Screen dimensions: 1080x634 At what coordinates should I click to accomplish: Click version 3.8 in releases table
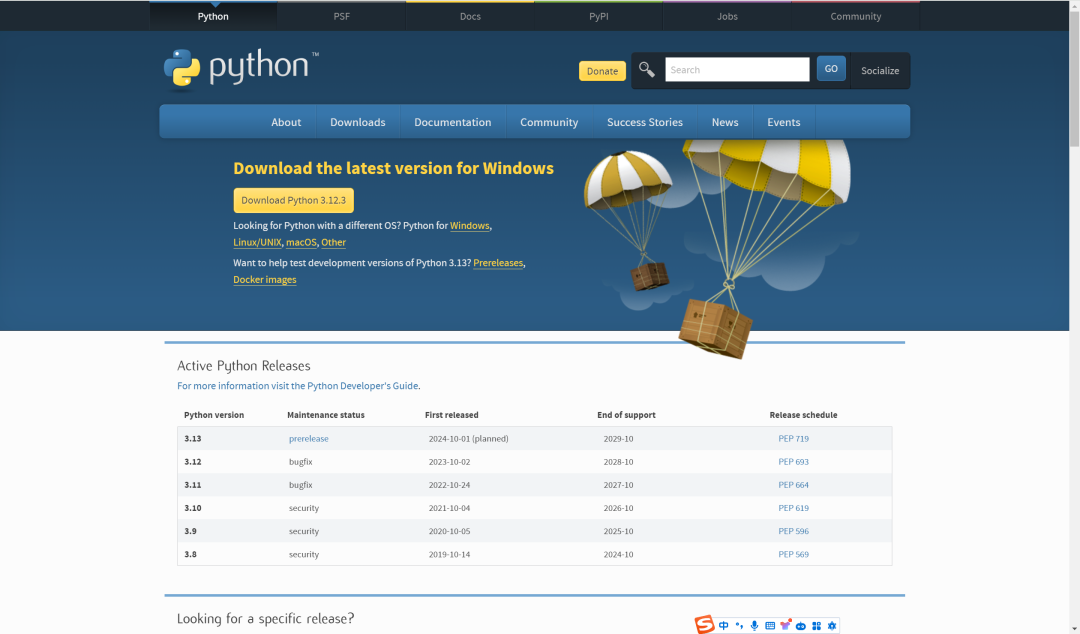[x=190, y=554]
